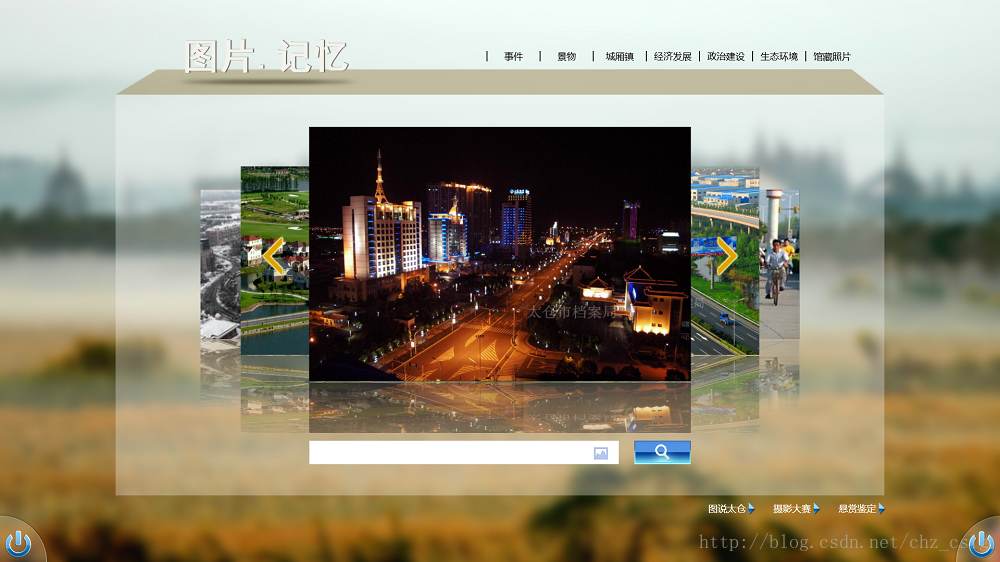
Task: Open the 城厢镇 menu item
Action: [x=619, y=57]
